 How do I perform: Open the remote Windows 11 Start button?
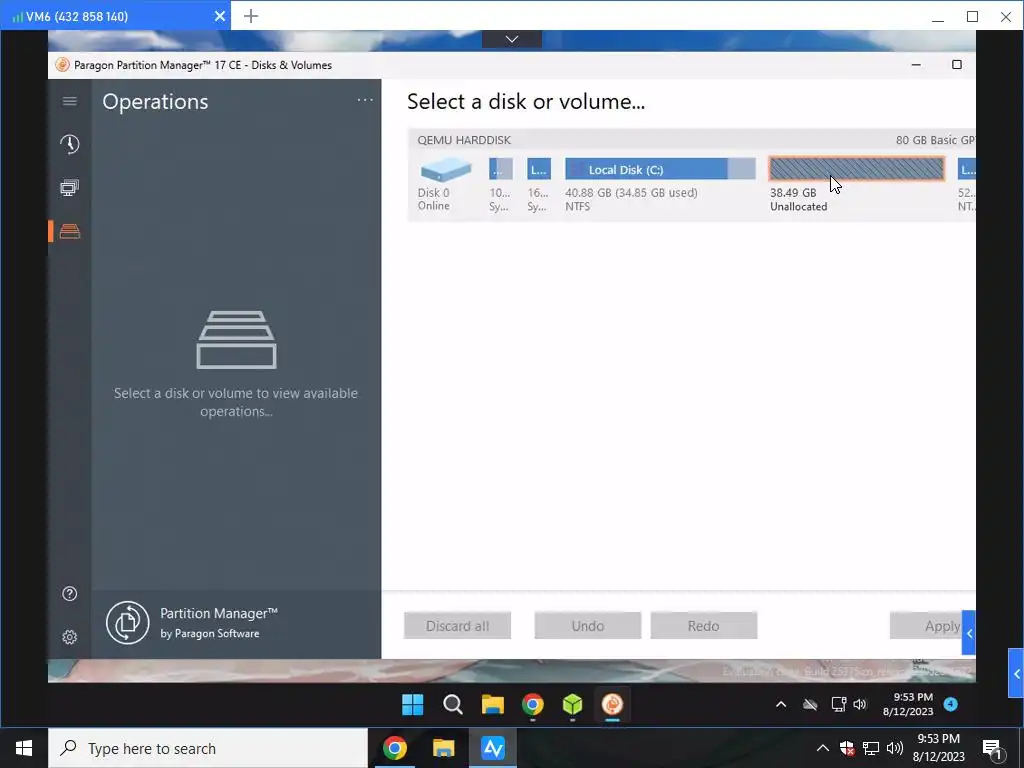pyautogui.click(x=413, y=705)
